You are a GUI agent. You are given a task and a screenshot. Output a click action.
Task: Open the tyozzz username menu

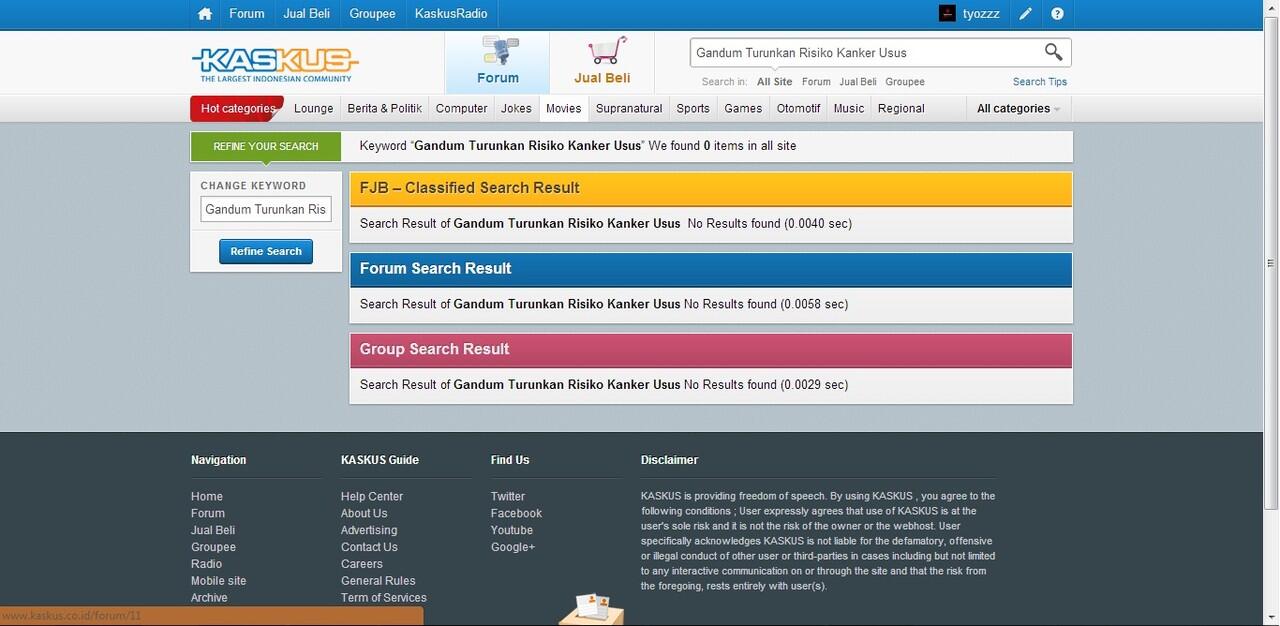click(981, 14)
